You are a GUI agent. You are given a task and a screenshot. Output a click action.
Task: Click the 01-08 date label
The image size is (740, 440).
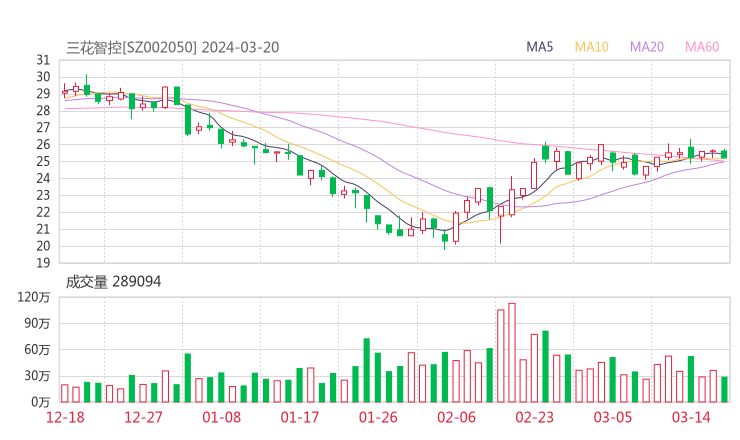[221, 417]
